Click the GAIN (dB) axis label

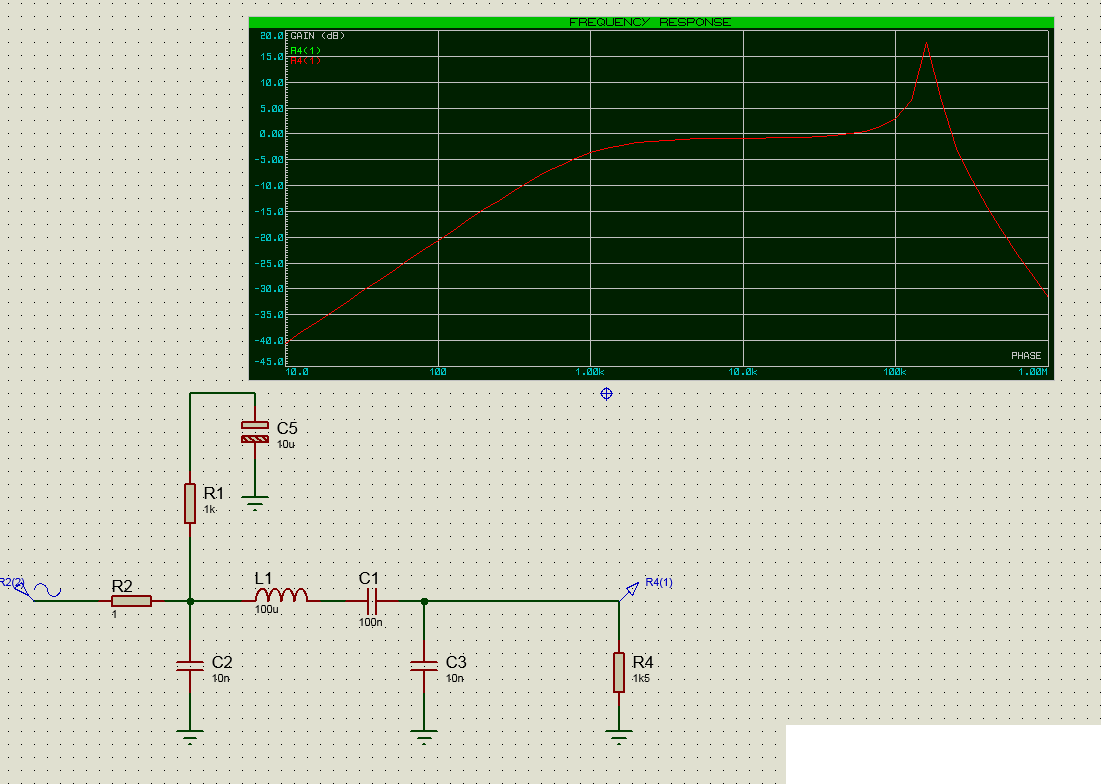pos(317,36)
